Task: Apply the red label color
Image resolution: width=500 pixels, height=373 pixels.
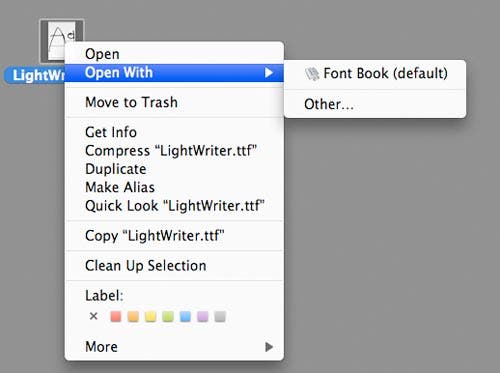Action: coord(116,316)
